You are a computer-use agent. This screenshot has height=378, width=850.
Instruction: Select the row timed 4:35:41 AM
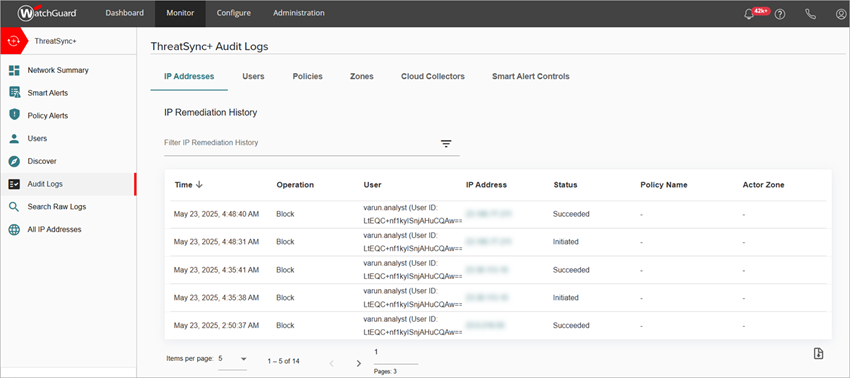pos(498,270)
